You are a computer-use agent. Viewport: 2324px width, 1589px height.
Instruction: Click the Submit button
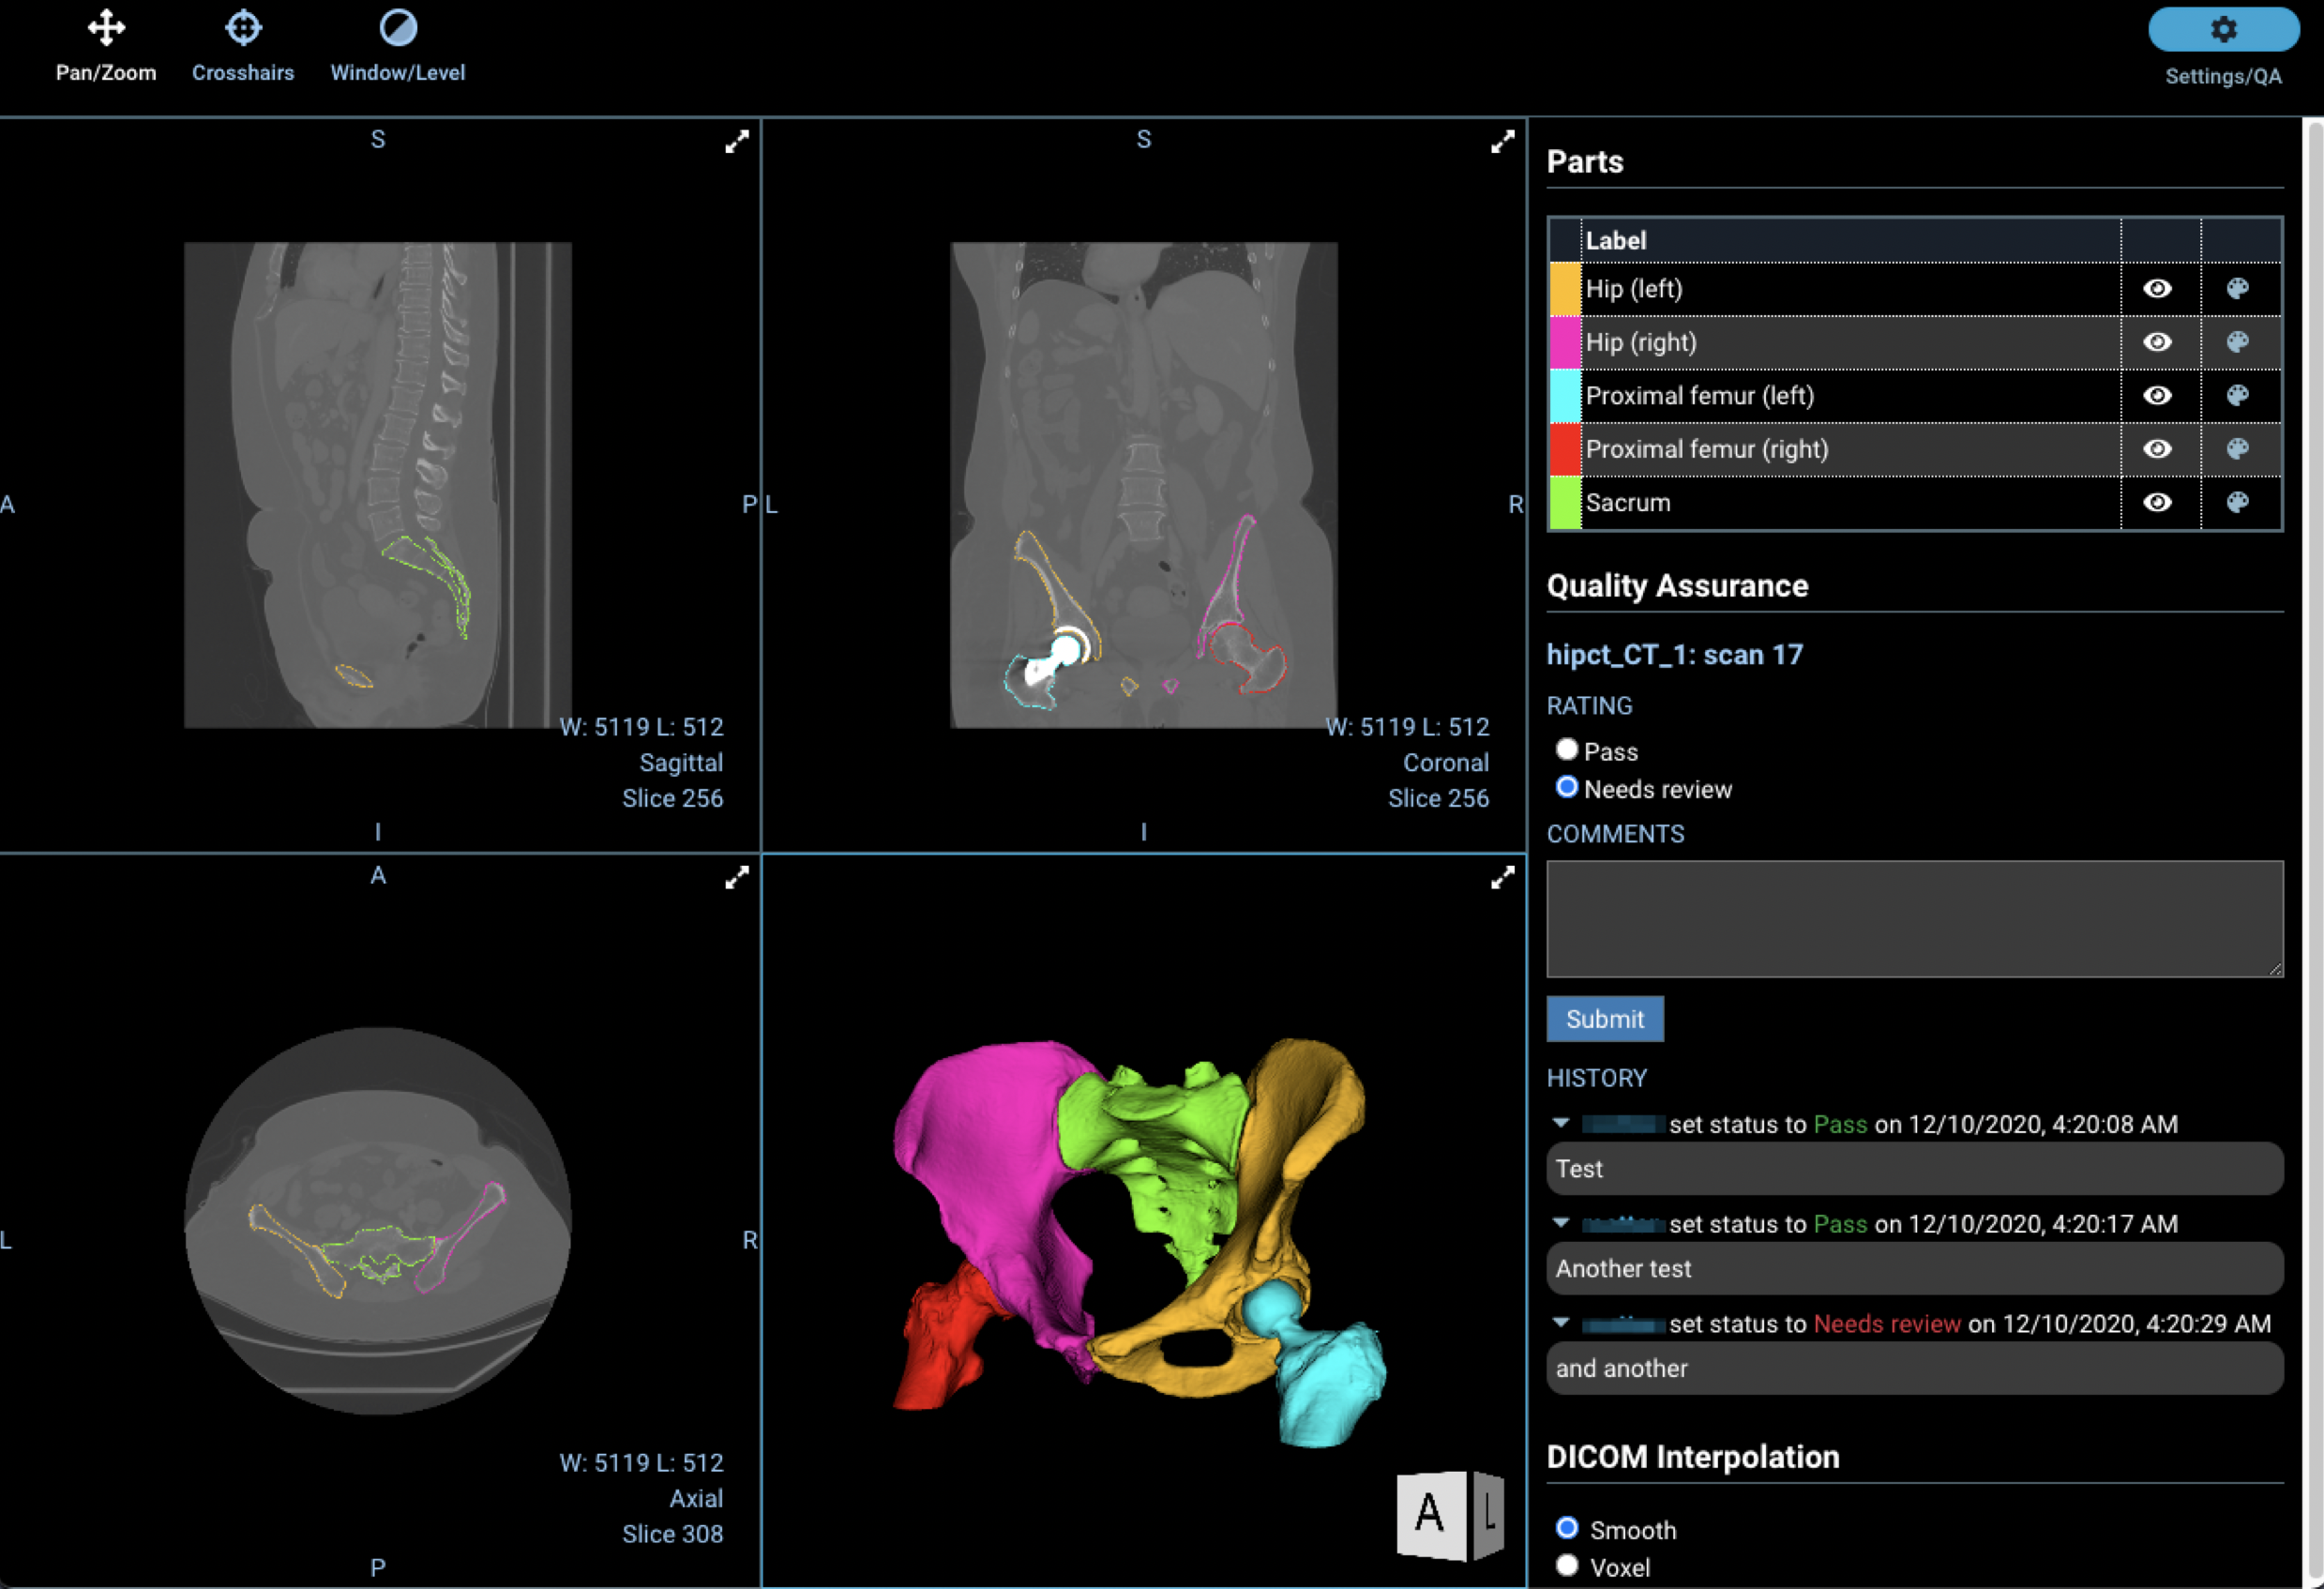coord(1604,1018)
